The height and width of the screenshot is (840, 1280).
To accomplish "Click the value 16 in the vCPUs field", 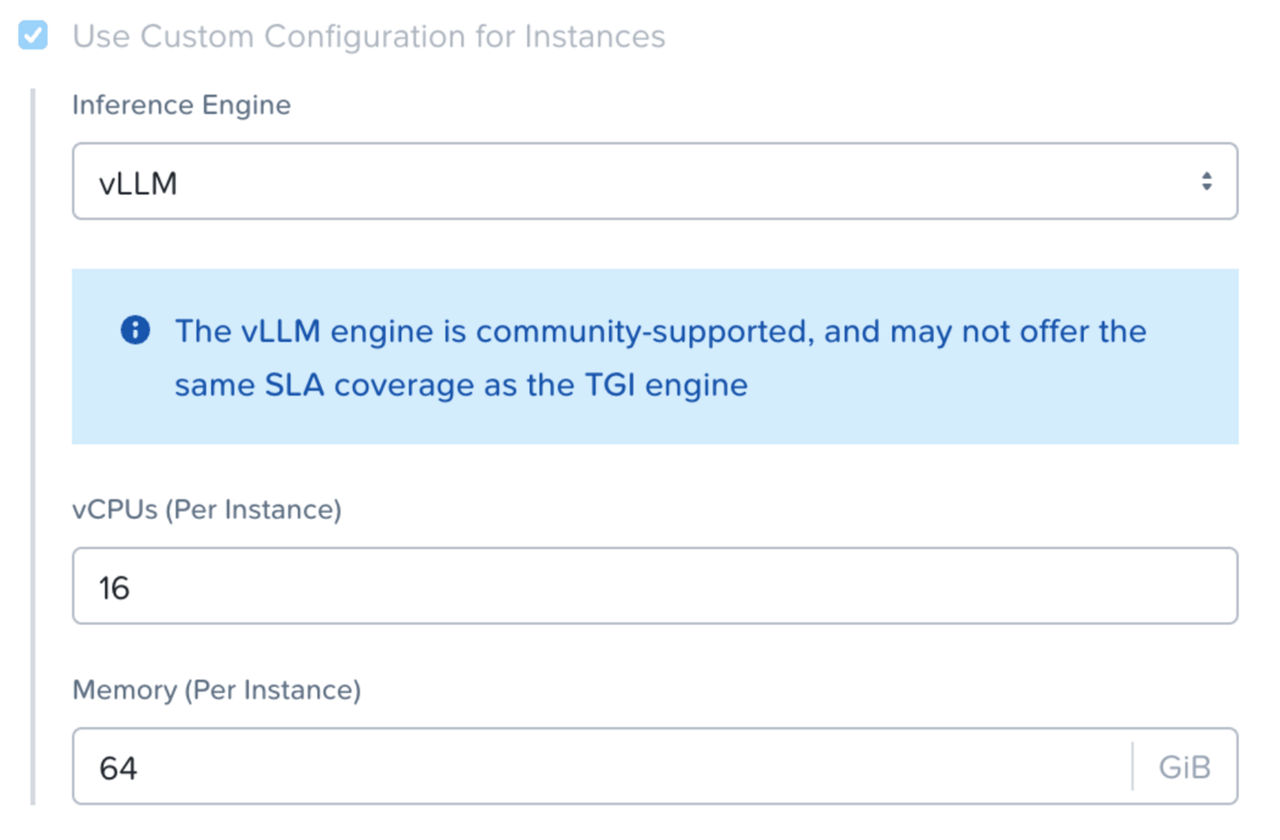I will point(112,587).
